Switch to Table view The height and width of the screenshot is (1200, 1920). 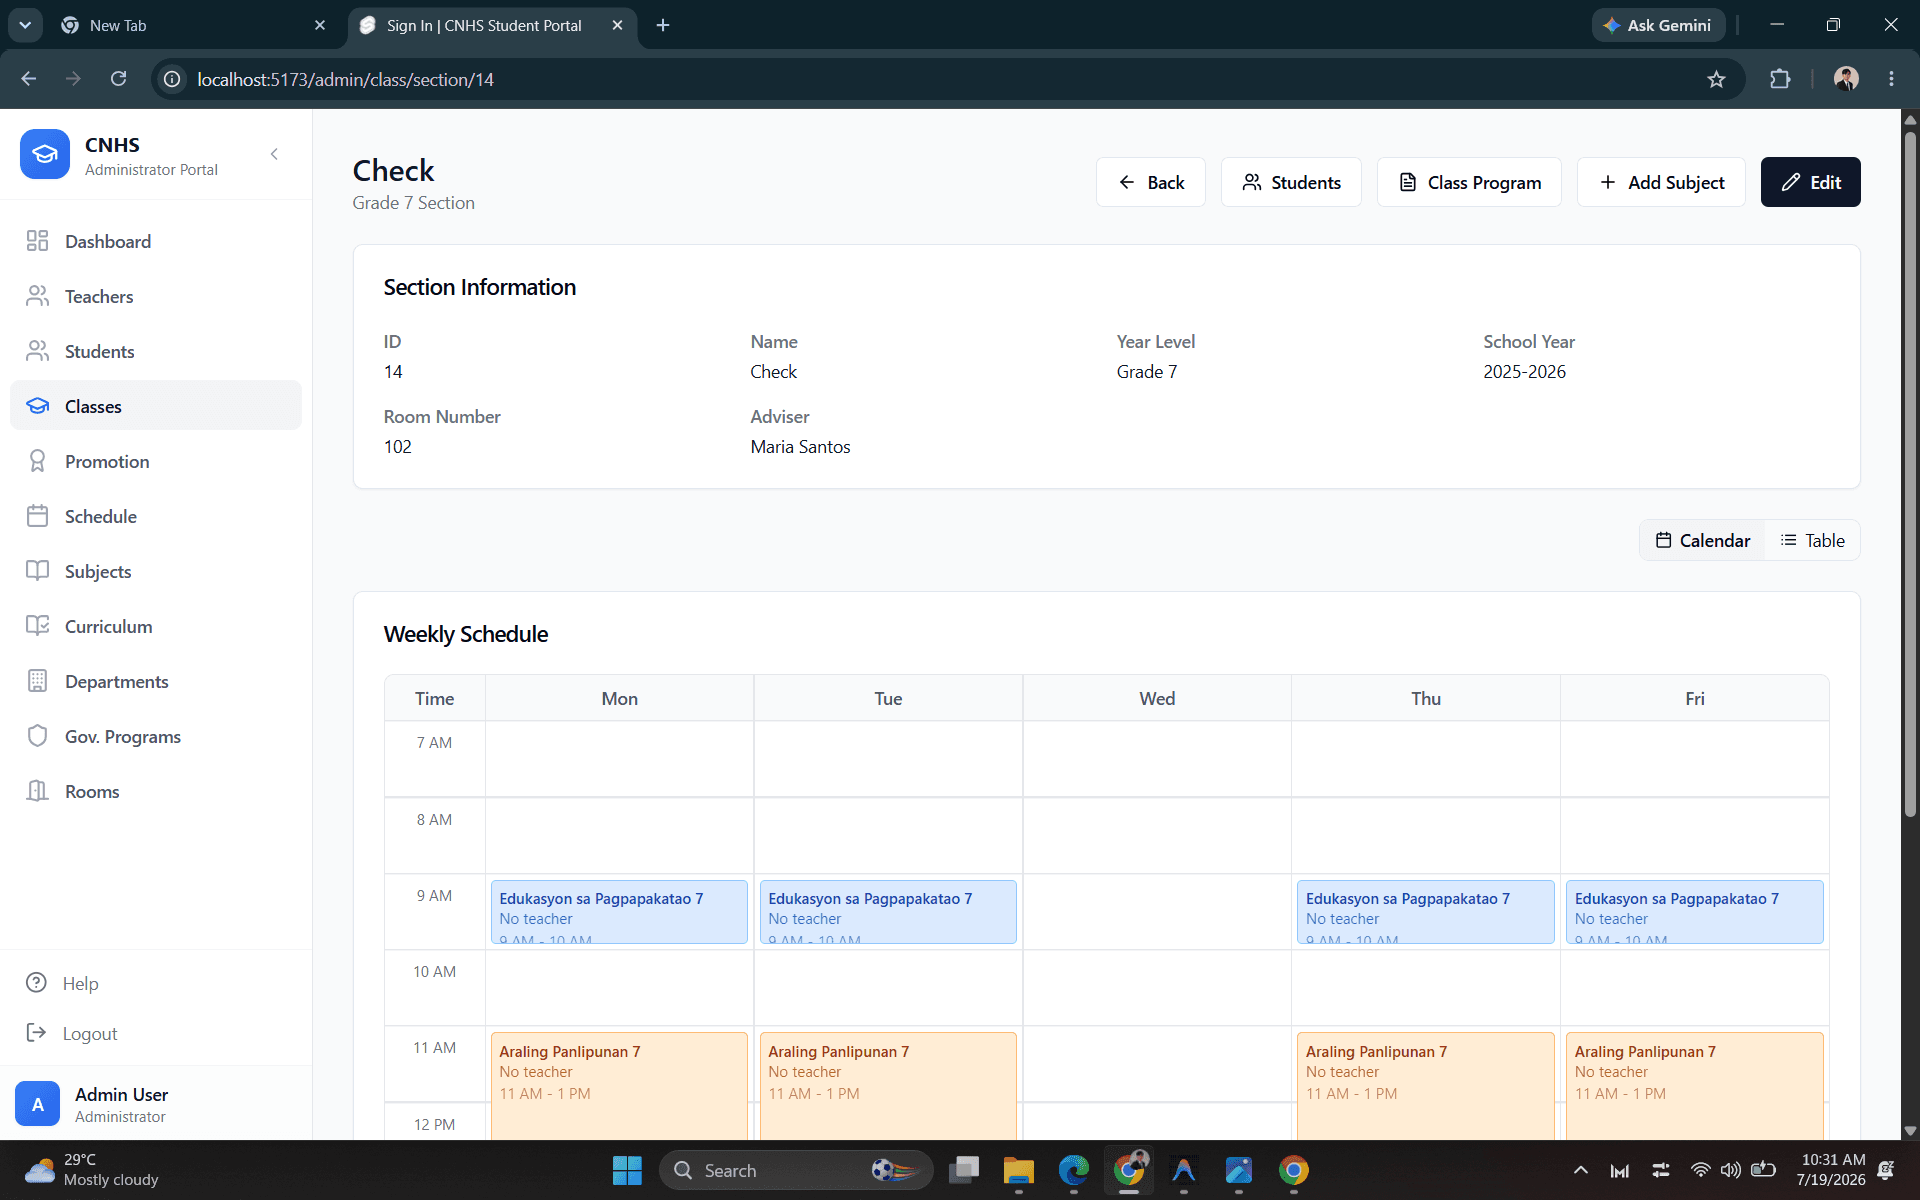(x=1812, y=540)
